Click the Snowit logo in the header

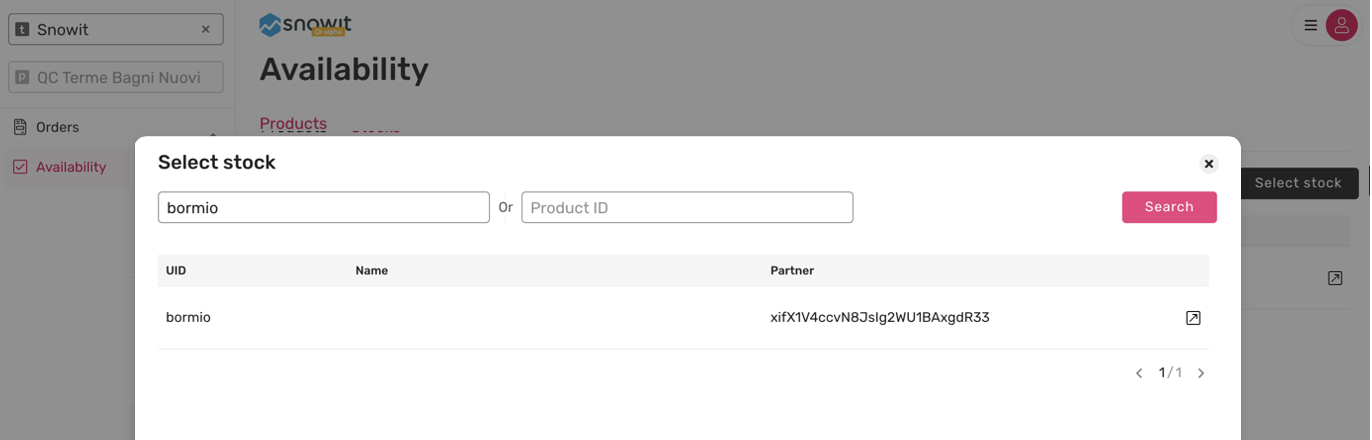305,25
